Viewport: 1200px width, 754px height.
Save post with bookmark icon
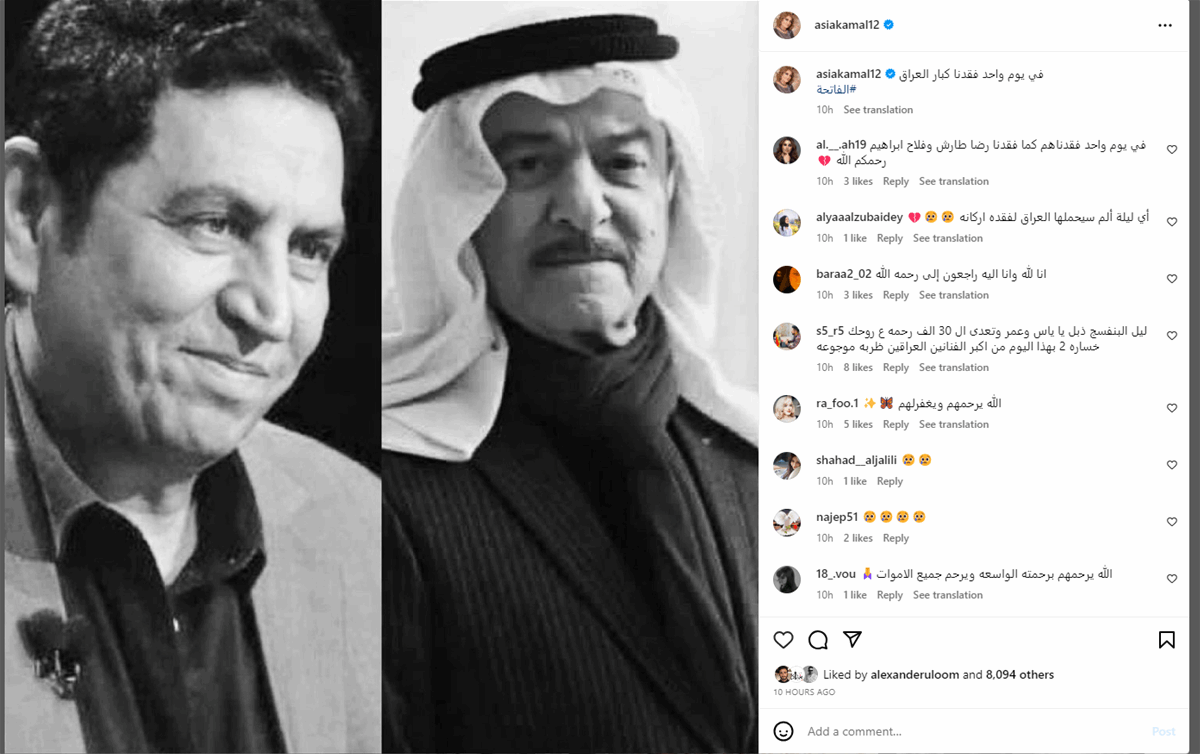point(1167,640)
